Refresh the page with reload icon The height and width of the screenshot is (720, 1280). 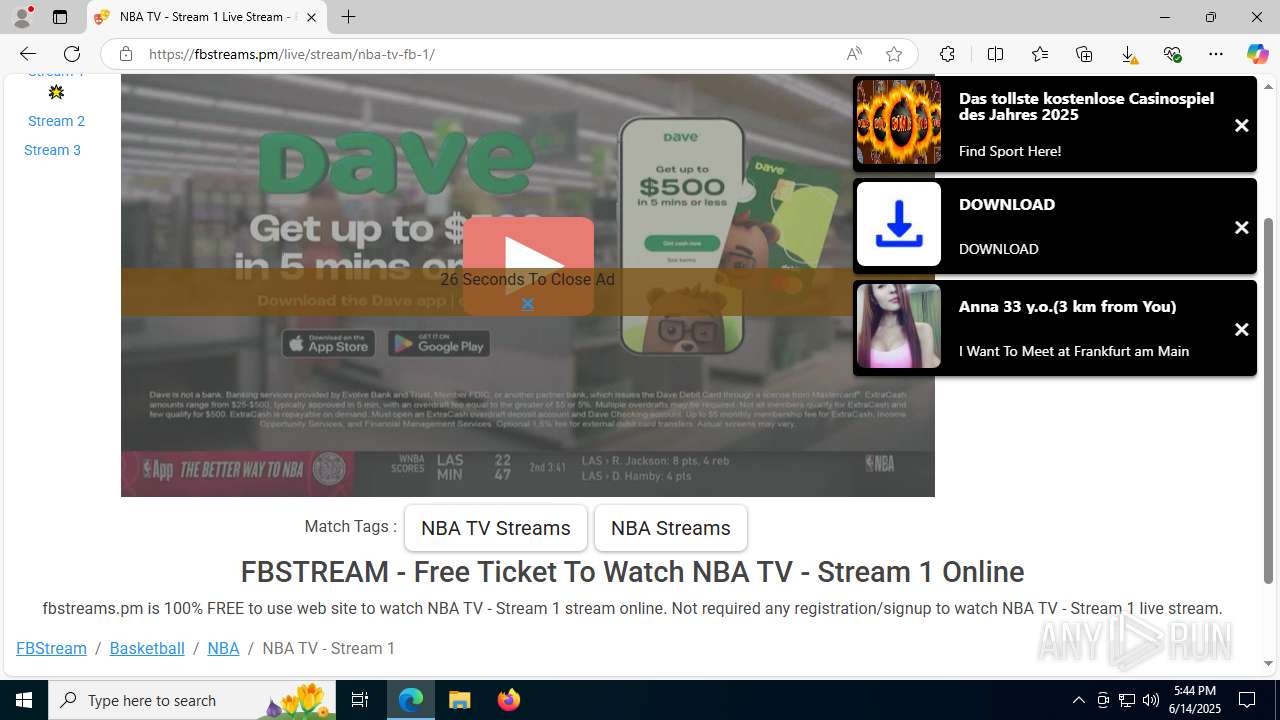pyautogui.click(x=72, y=54)
